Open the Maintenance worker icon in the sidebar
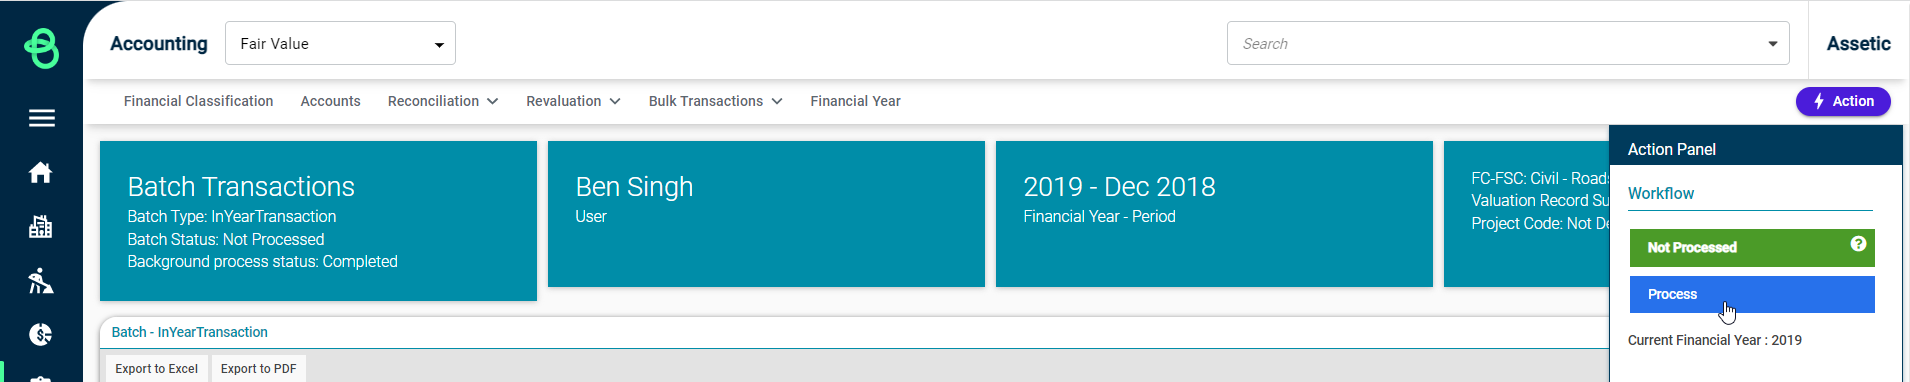The image size is (1910, 382). 41,281
